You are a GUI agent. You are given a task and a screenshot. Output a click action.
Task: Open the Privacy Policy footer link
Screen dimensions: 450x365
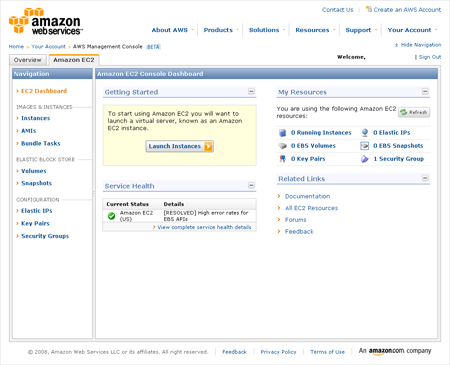point(278,352)
